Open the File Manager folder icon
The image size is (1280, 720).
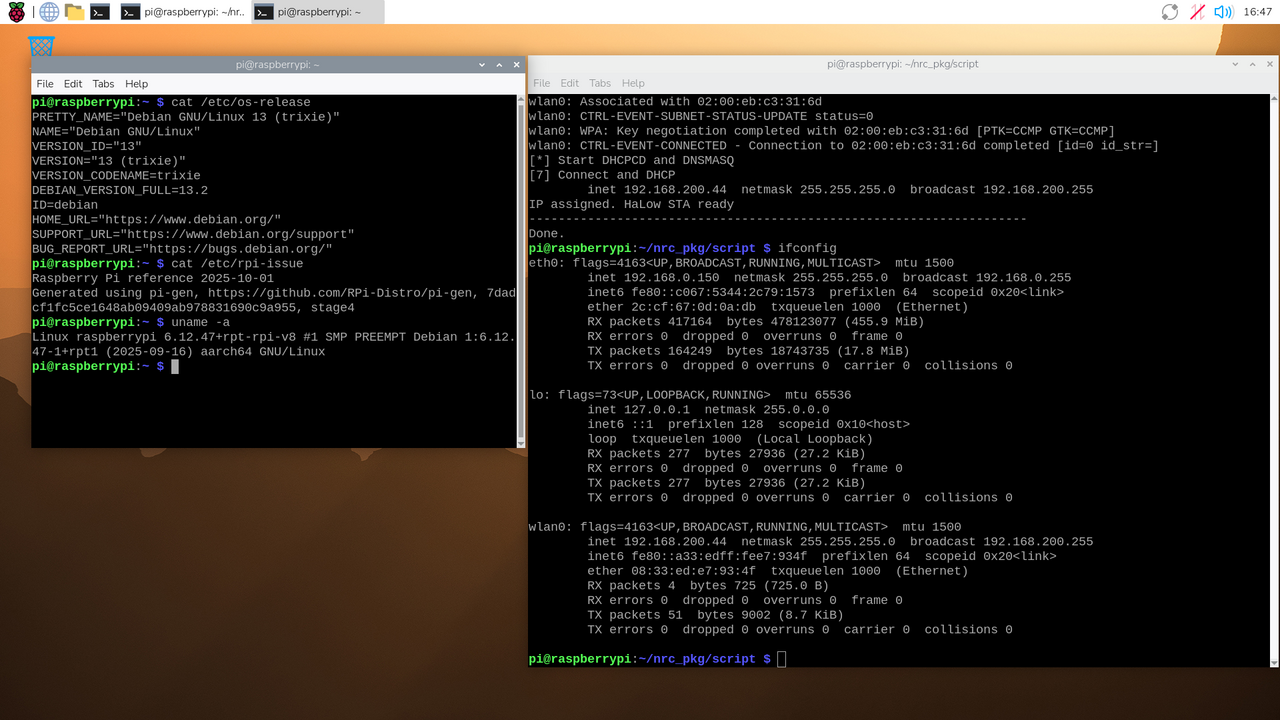pos(74,12)
